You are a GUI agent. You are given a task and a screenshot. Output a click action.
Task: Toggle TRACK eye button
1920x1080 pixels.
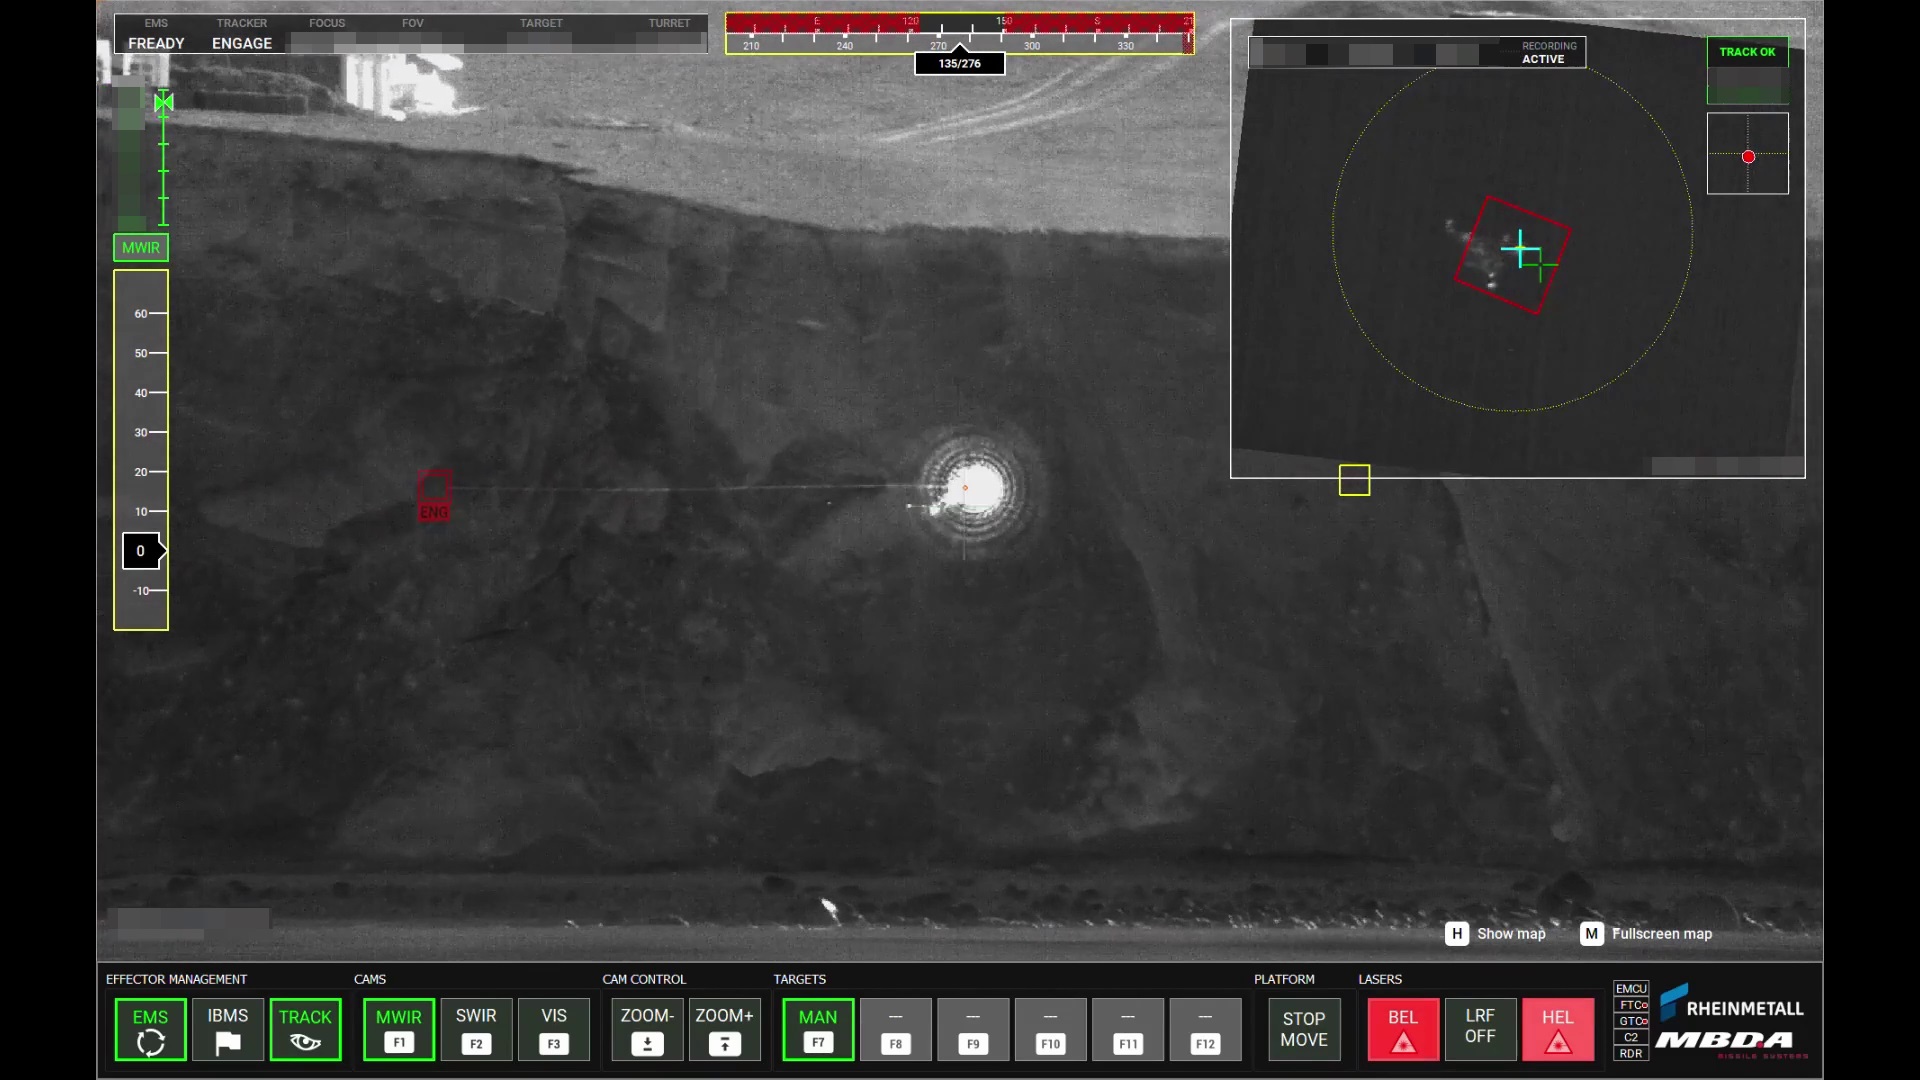tap(305, 1029)
